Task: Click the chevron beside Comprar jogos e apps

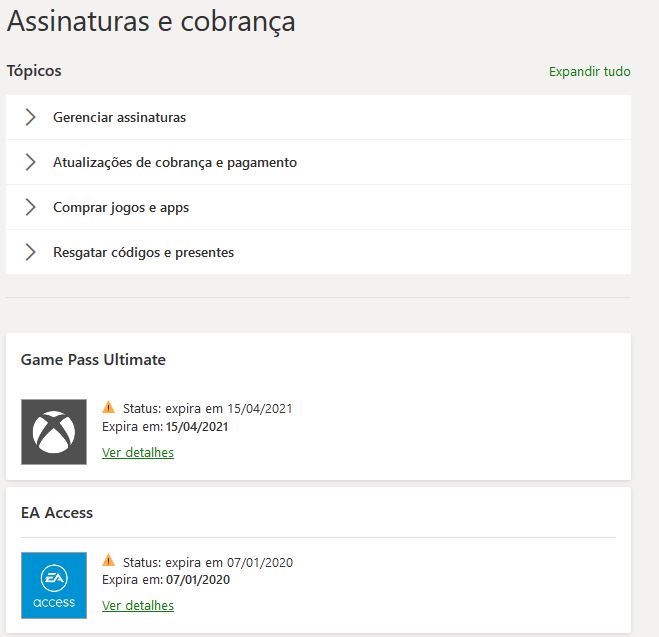Action: [x=31, y=207]
